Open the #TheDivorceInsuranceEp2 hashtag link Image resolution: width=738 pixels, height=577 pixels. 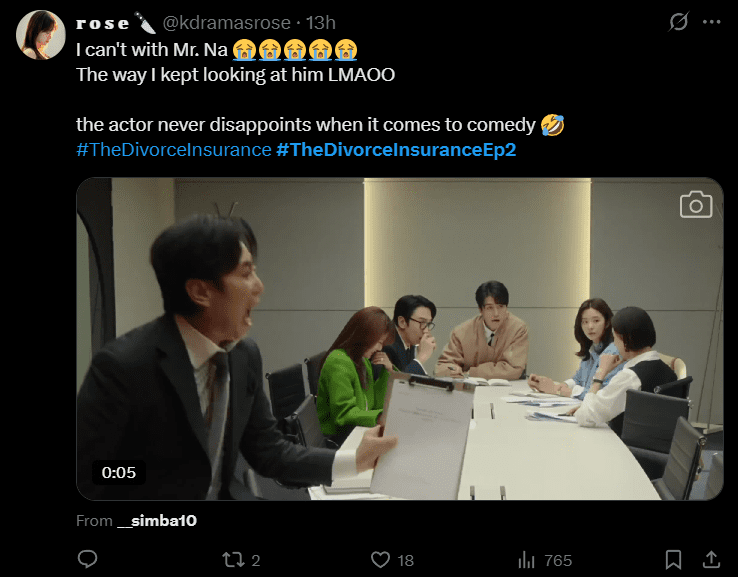coord(396,149)
